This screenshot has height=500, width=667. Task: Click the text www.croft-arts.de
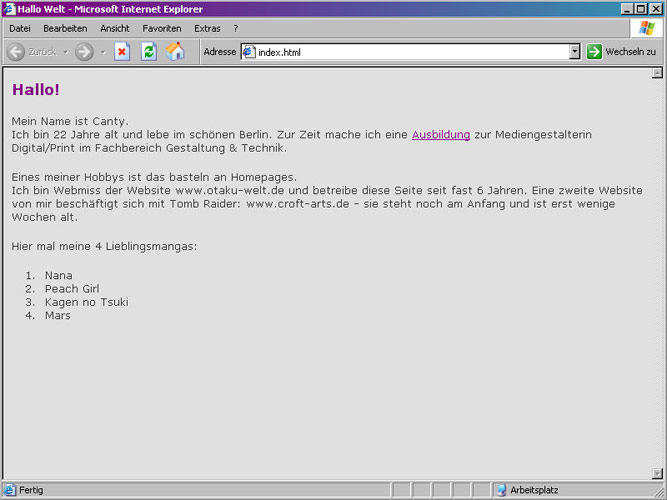[x=298, y=204]
